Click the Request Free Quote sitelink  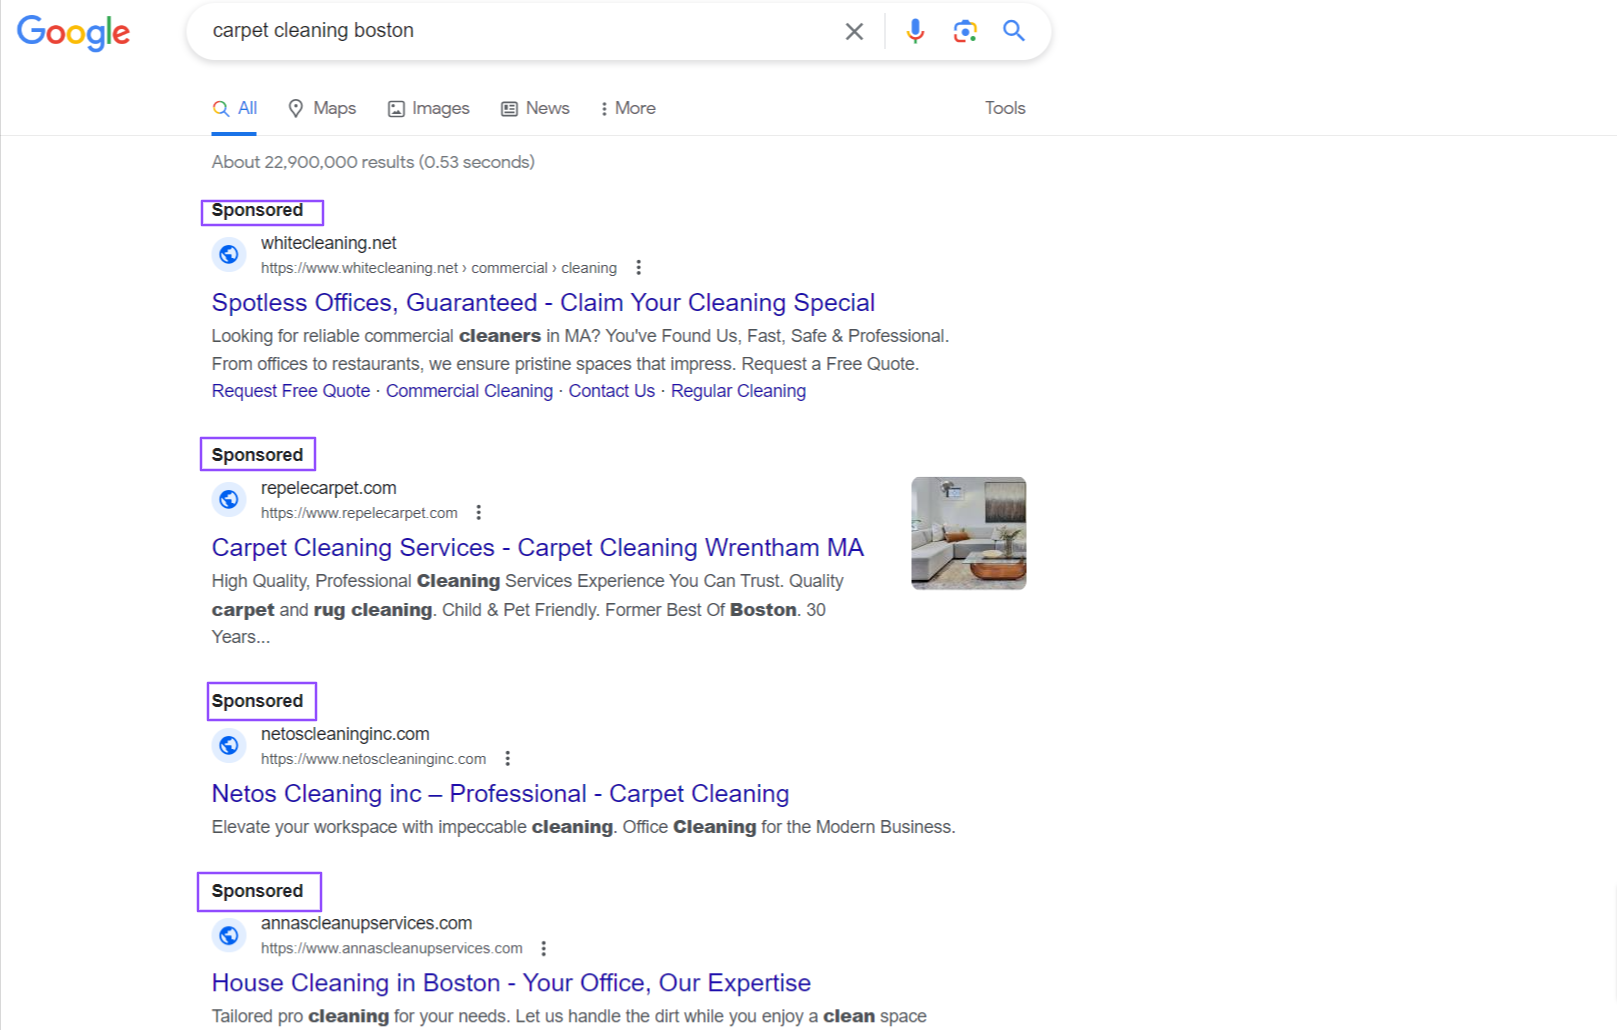(x=290, y=390)
